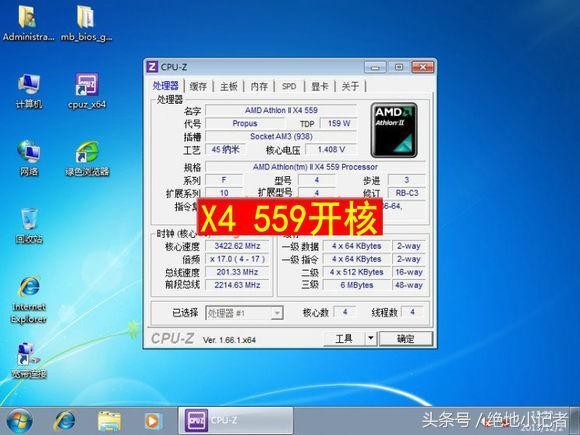This screenshot has height=435, width=580.
Task: Open the mb_bios_g... folder icon
Action: coord(86,23)
